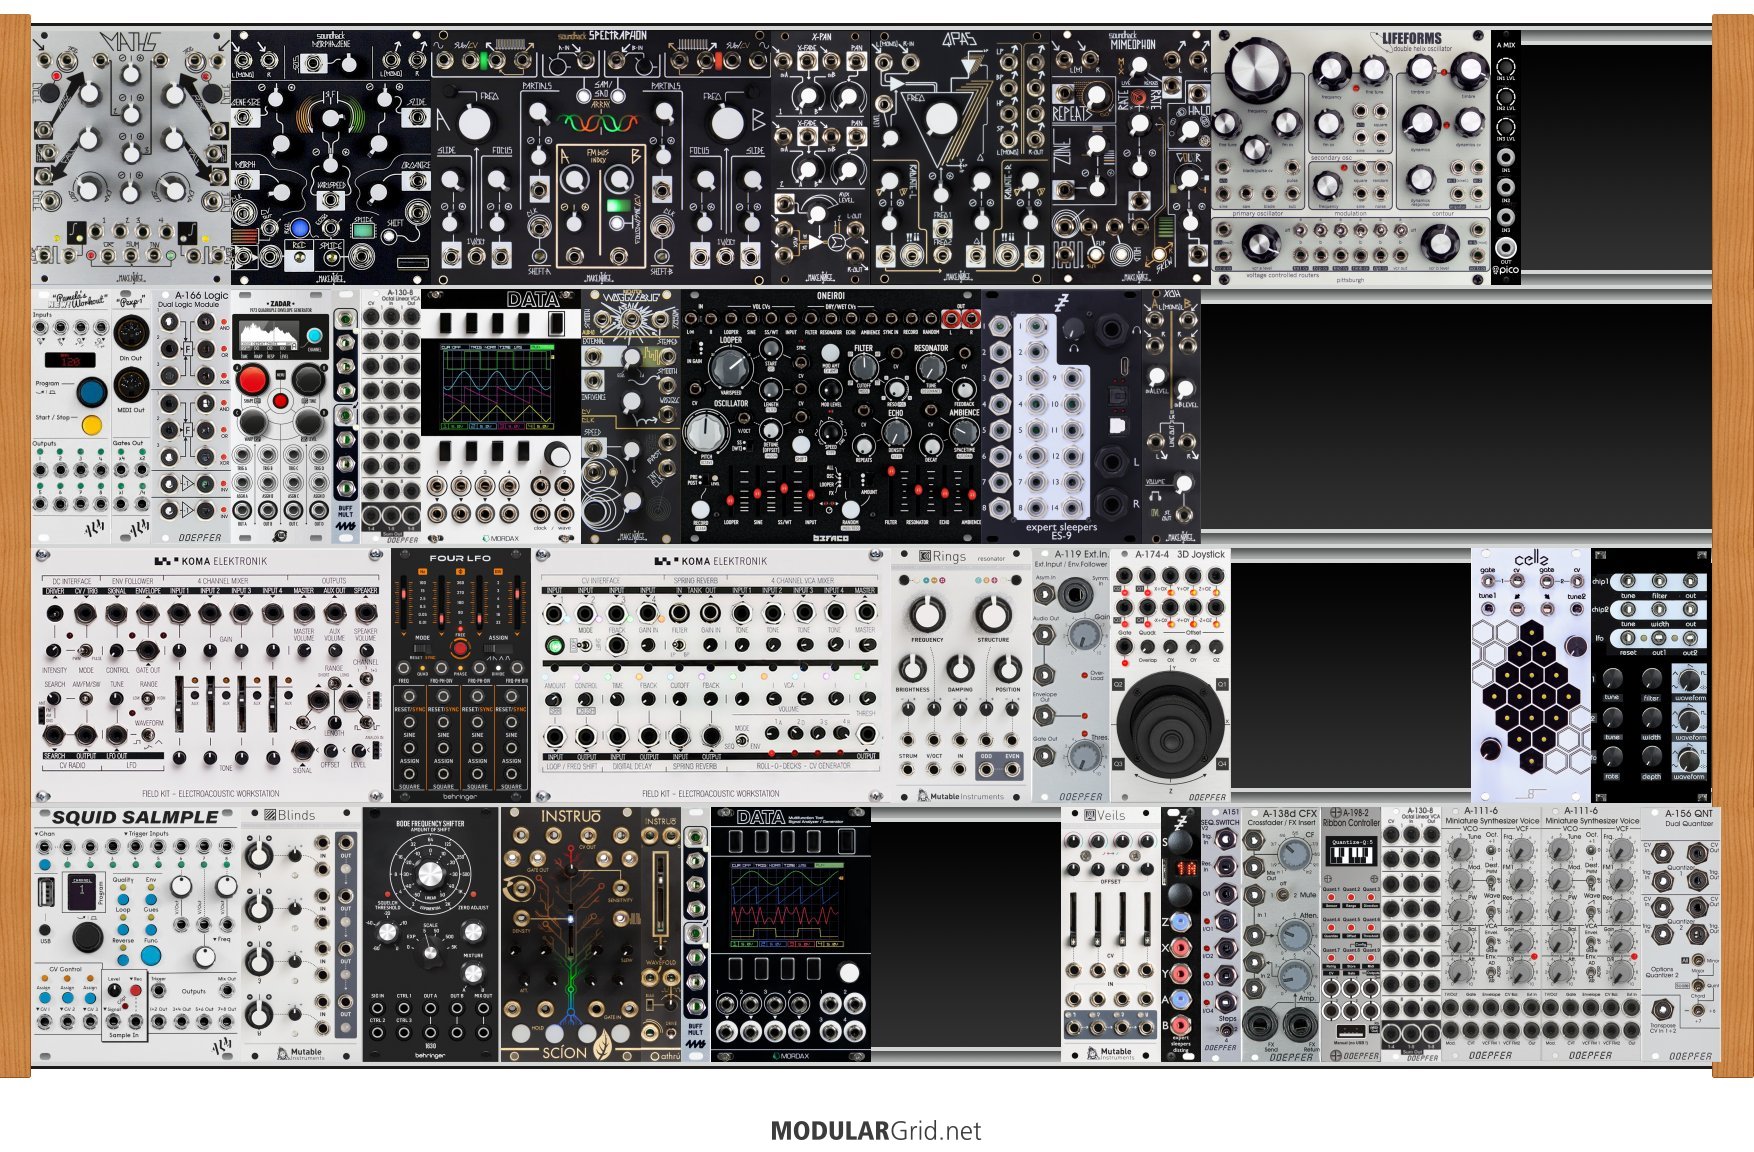
Task: Click the 'LIFEFORMS' module title
Action: click(1412, 39)
